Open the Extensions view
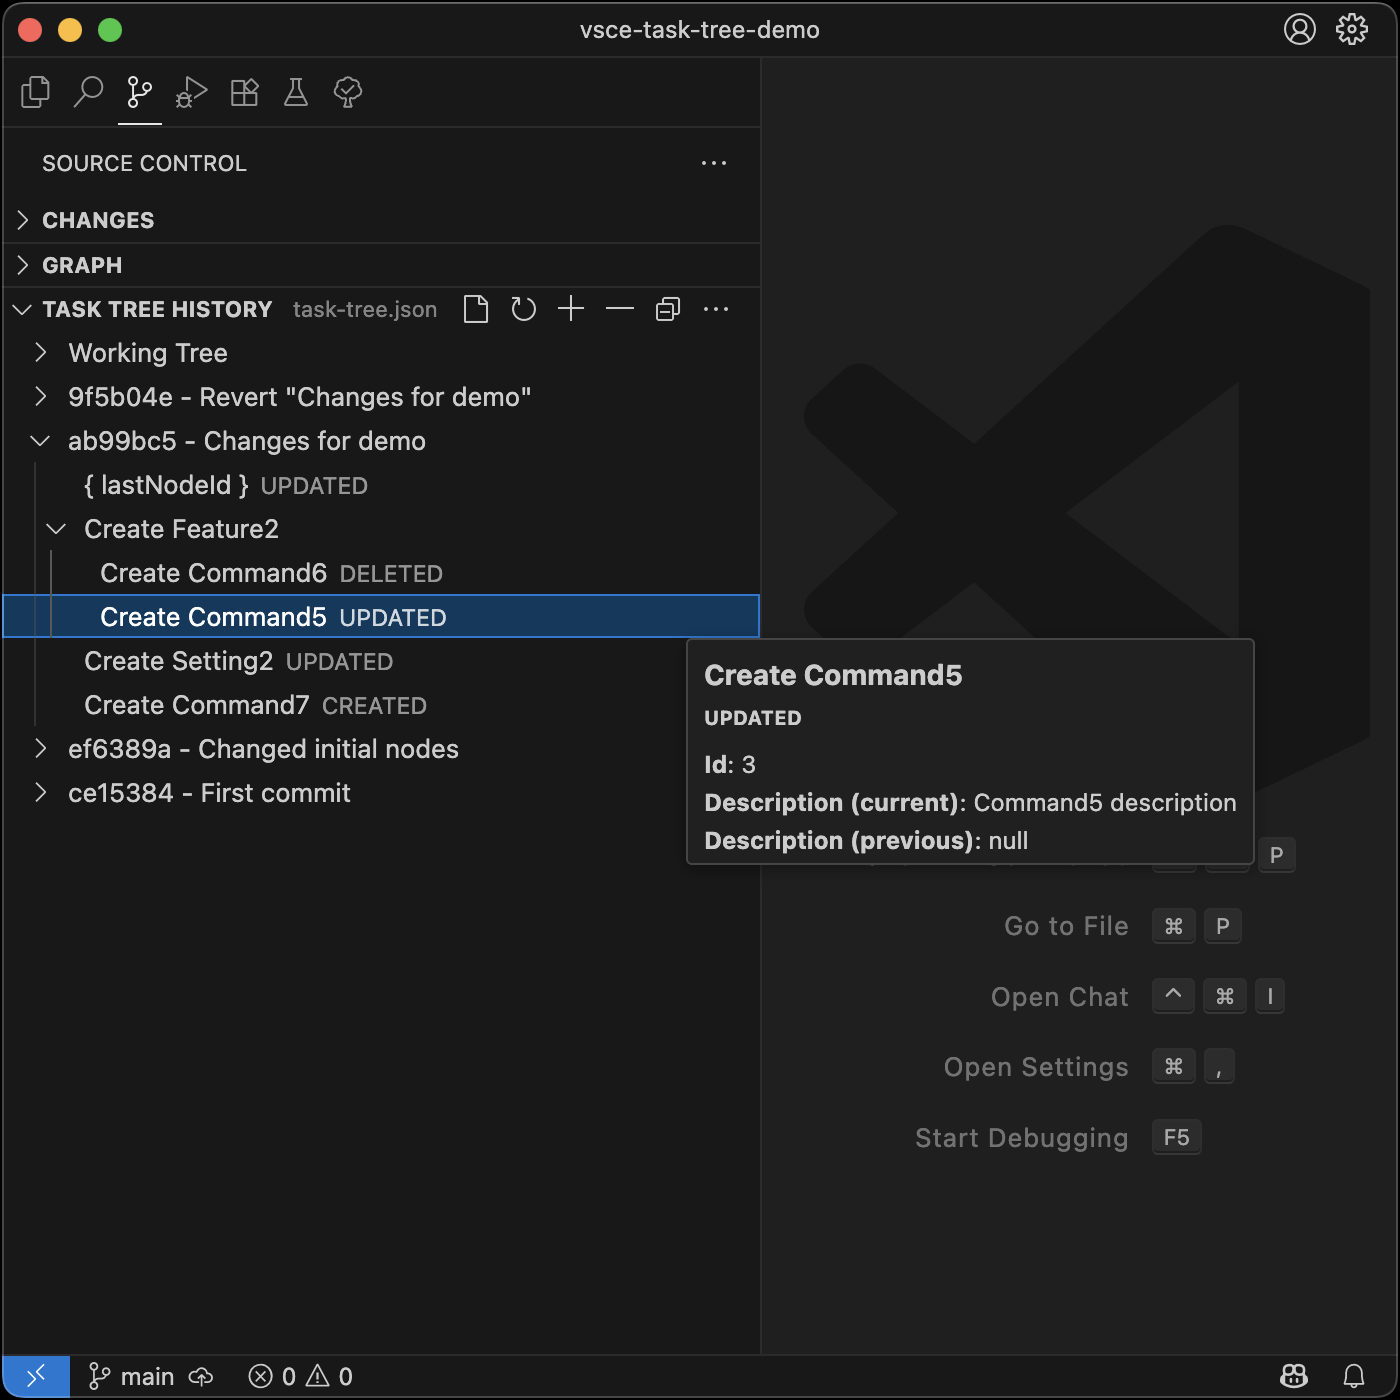 click(x=243, y=92)
